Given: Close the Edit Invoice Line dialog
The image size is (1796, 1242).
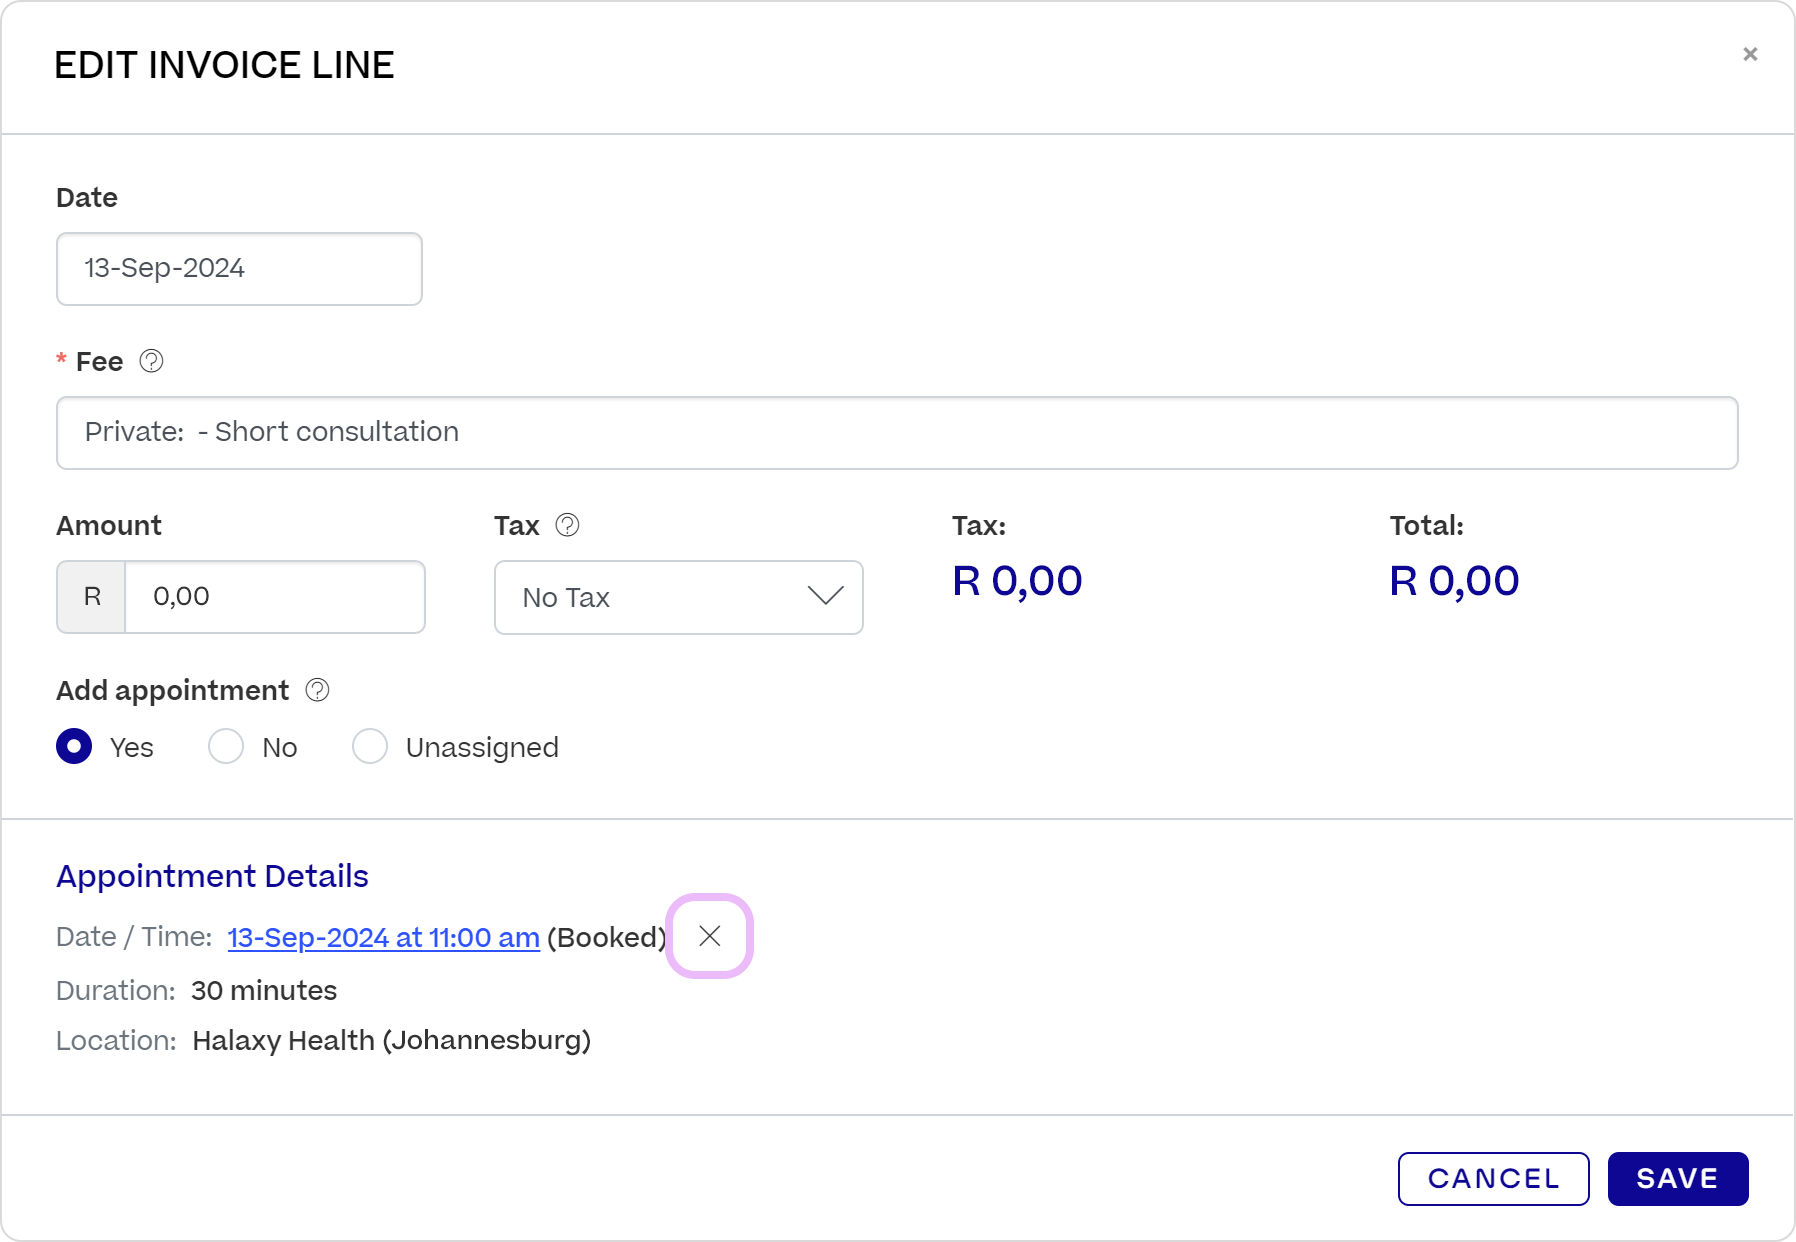Looking at the screenshot, I should (x=1750, y=54).
